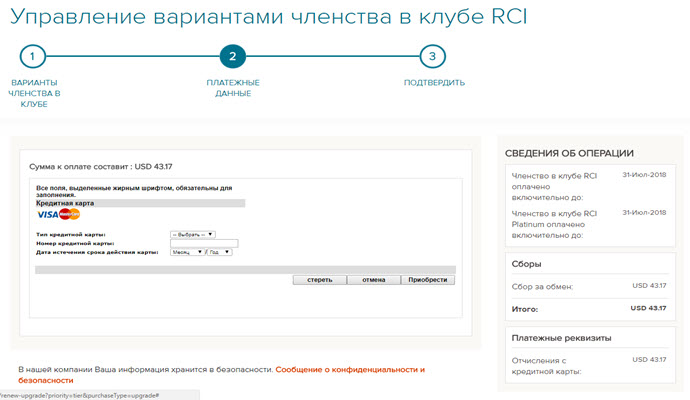This screenshot has height=400, width=690.
Task: Click 'Сумма к оплате составит : USD 43.17'
Action: point(101,167)
